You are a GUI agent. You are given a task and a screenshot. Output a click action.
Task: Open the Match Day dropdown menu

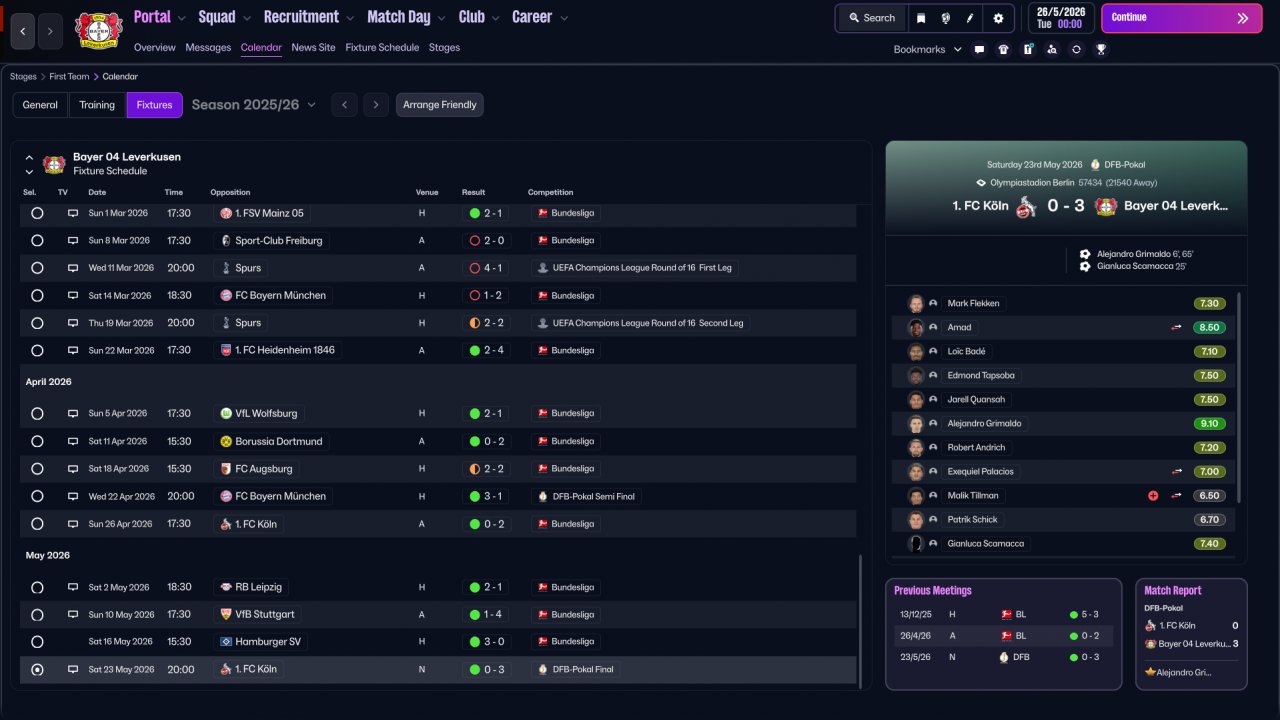pos(406,17)
